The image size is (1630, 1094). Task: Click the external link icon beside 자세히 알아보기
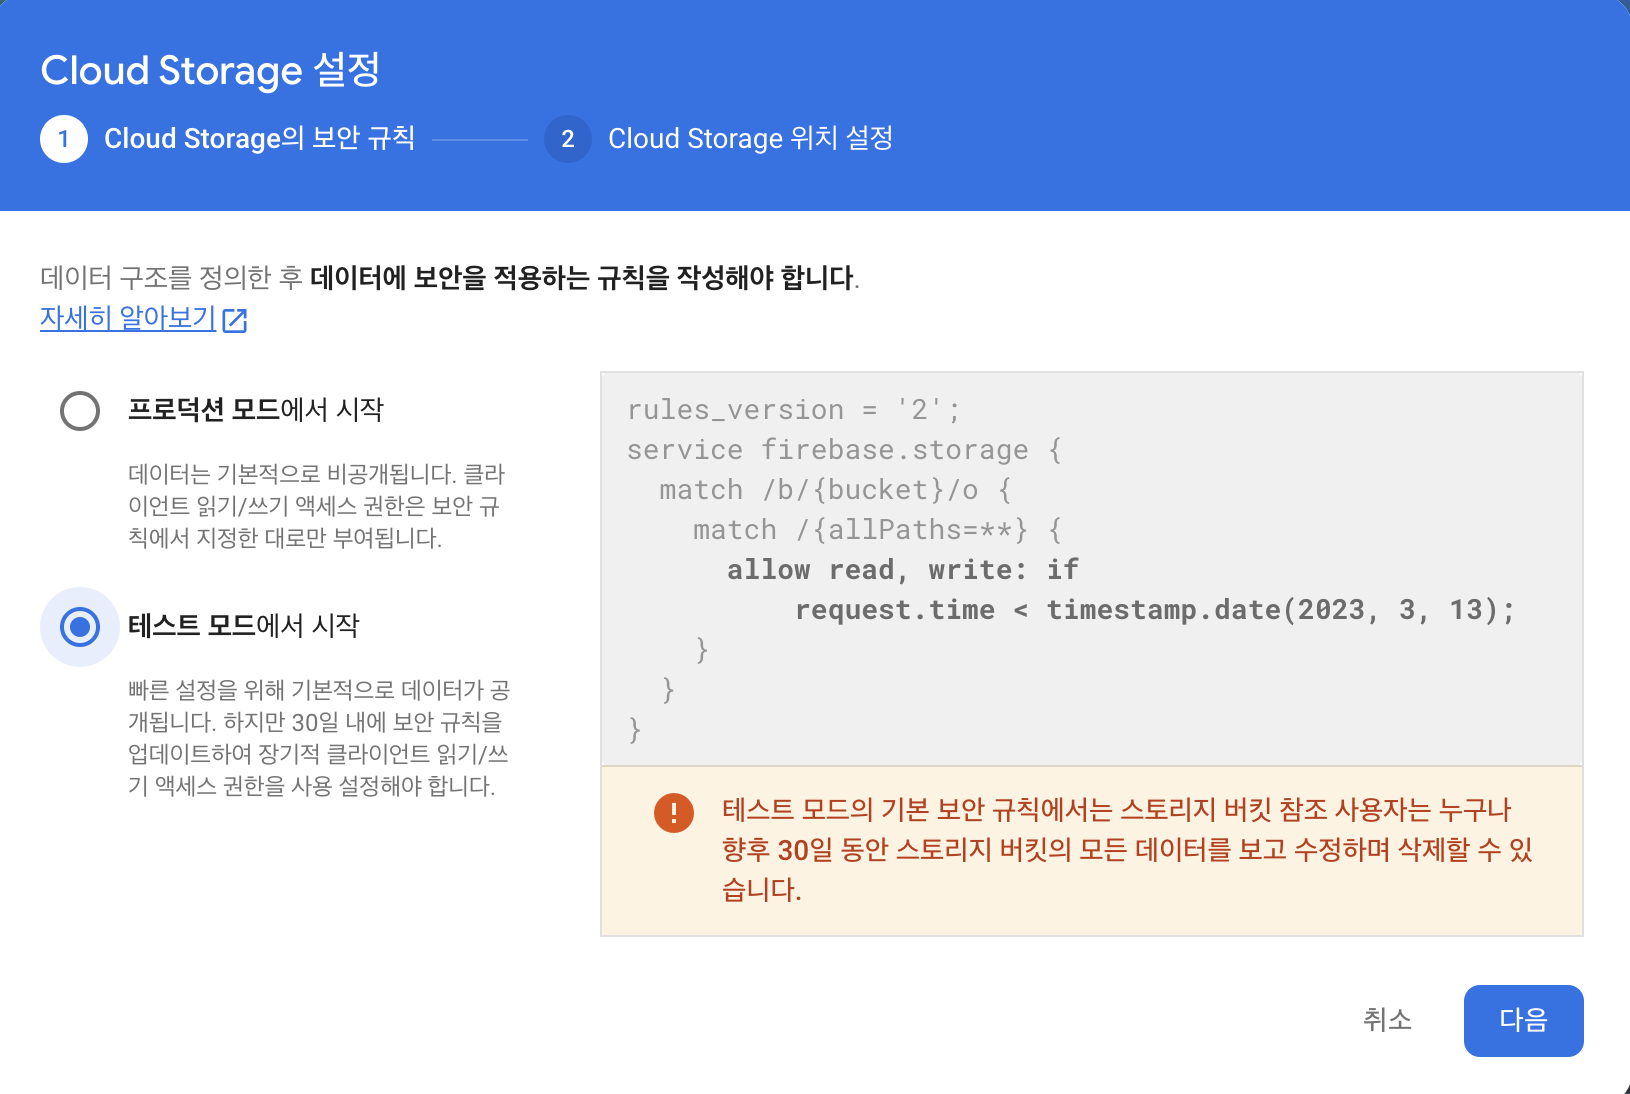235,320
